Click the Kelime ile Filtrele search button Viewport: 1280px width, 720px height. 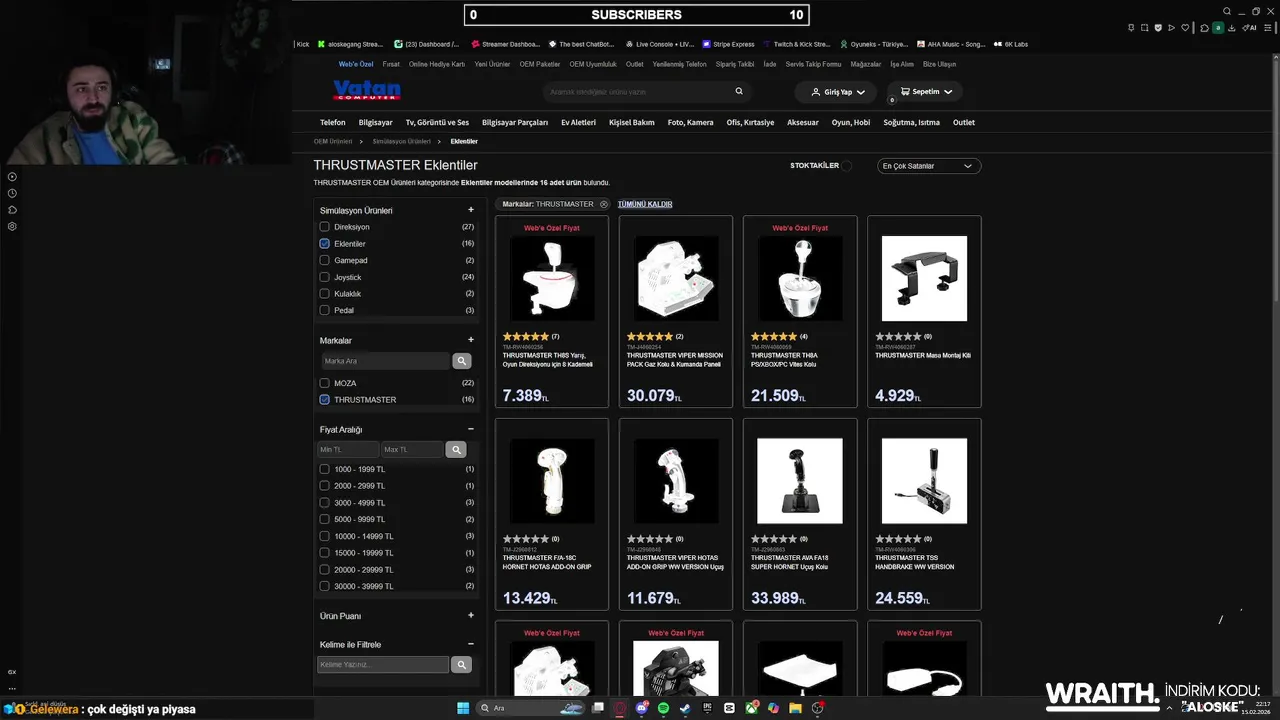pos(461,665)
